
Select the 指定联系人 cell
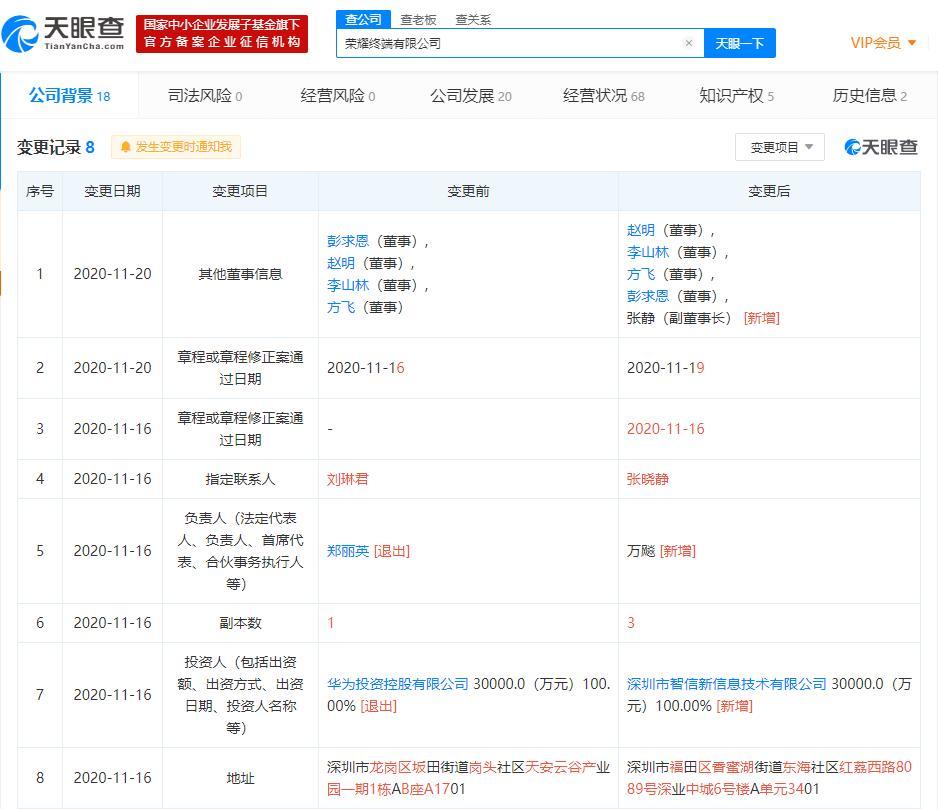click(240, 479)
